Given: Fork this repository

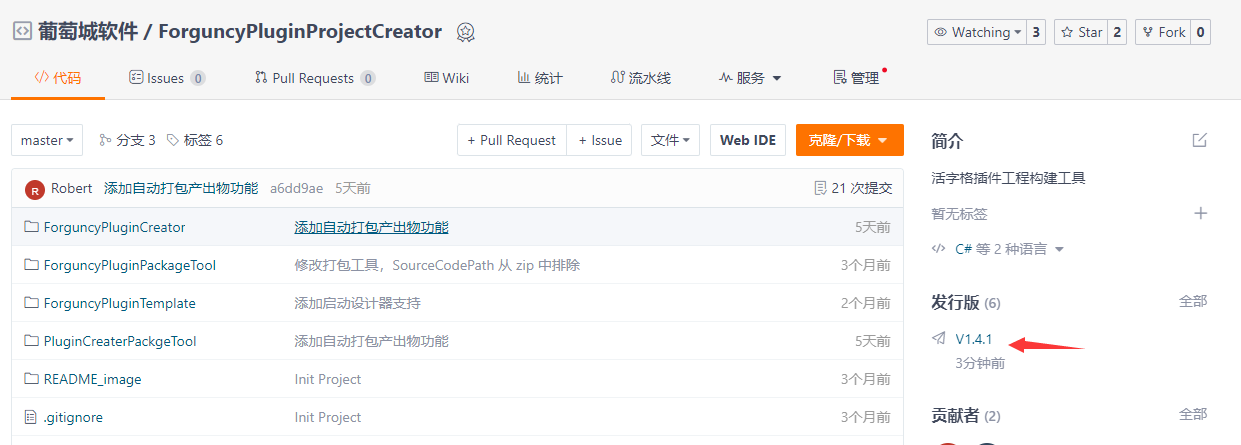Looking at the screenshot, I should click(1162, 32).
